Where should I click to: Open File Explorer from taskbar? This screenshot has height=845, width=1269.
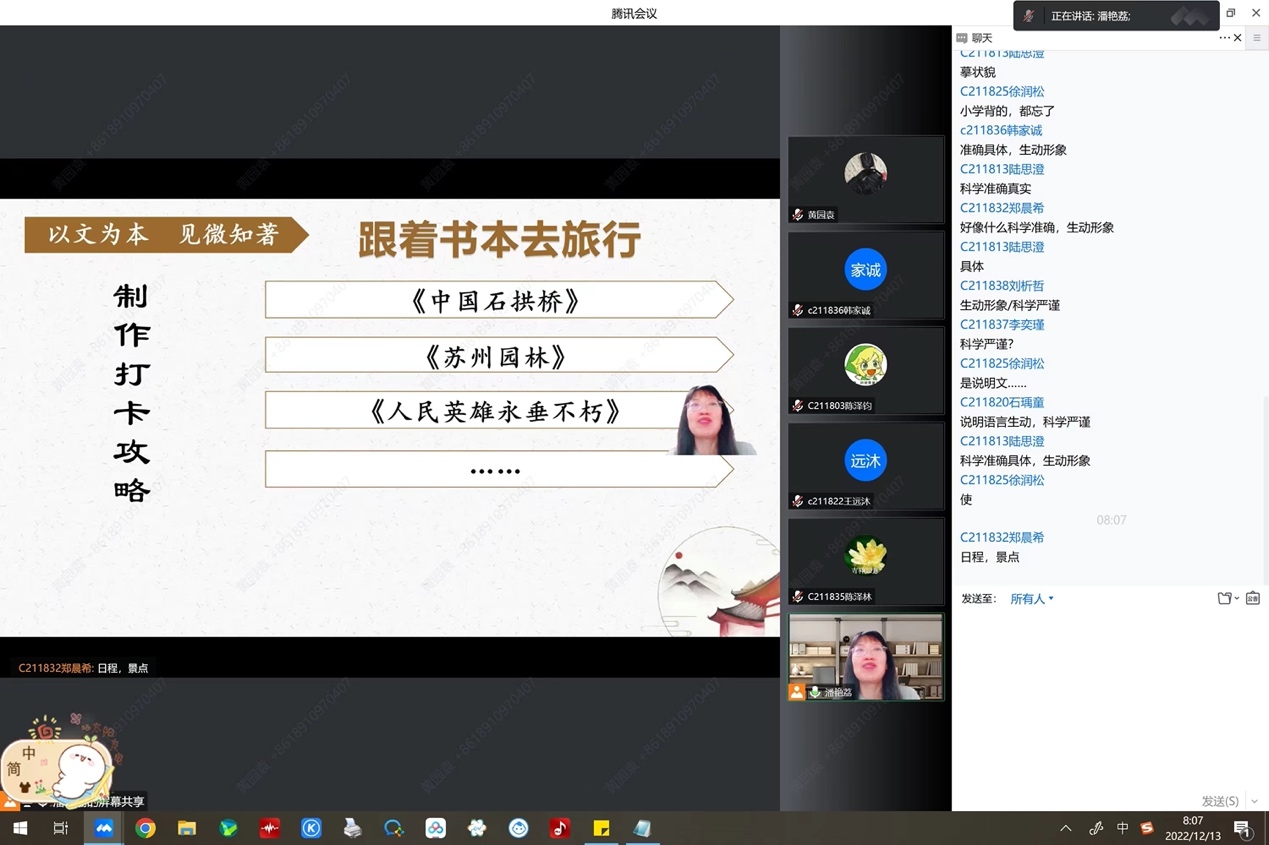[x=187, y=828]
